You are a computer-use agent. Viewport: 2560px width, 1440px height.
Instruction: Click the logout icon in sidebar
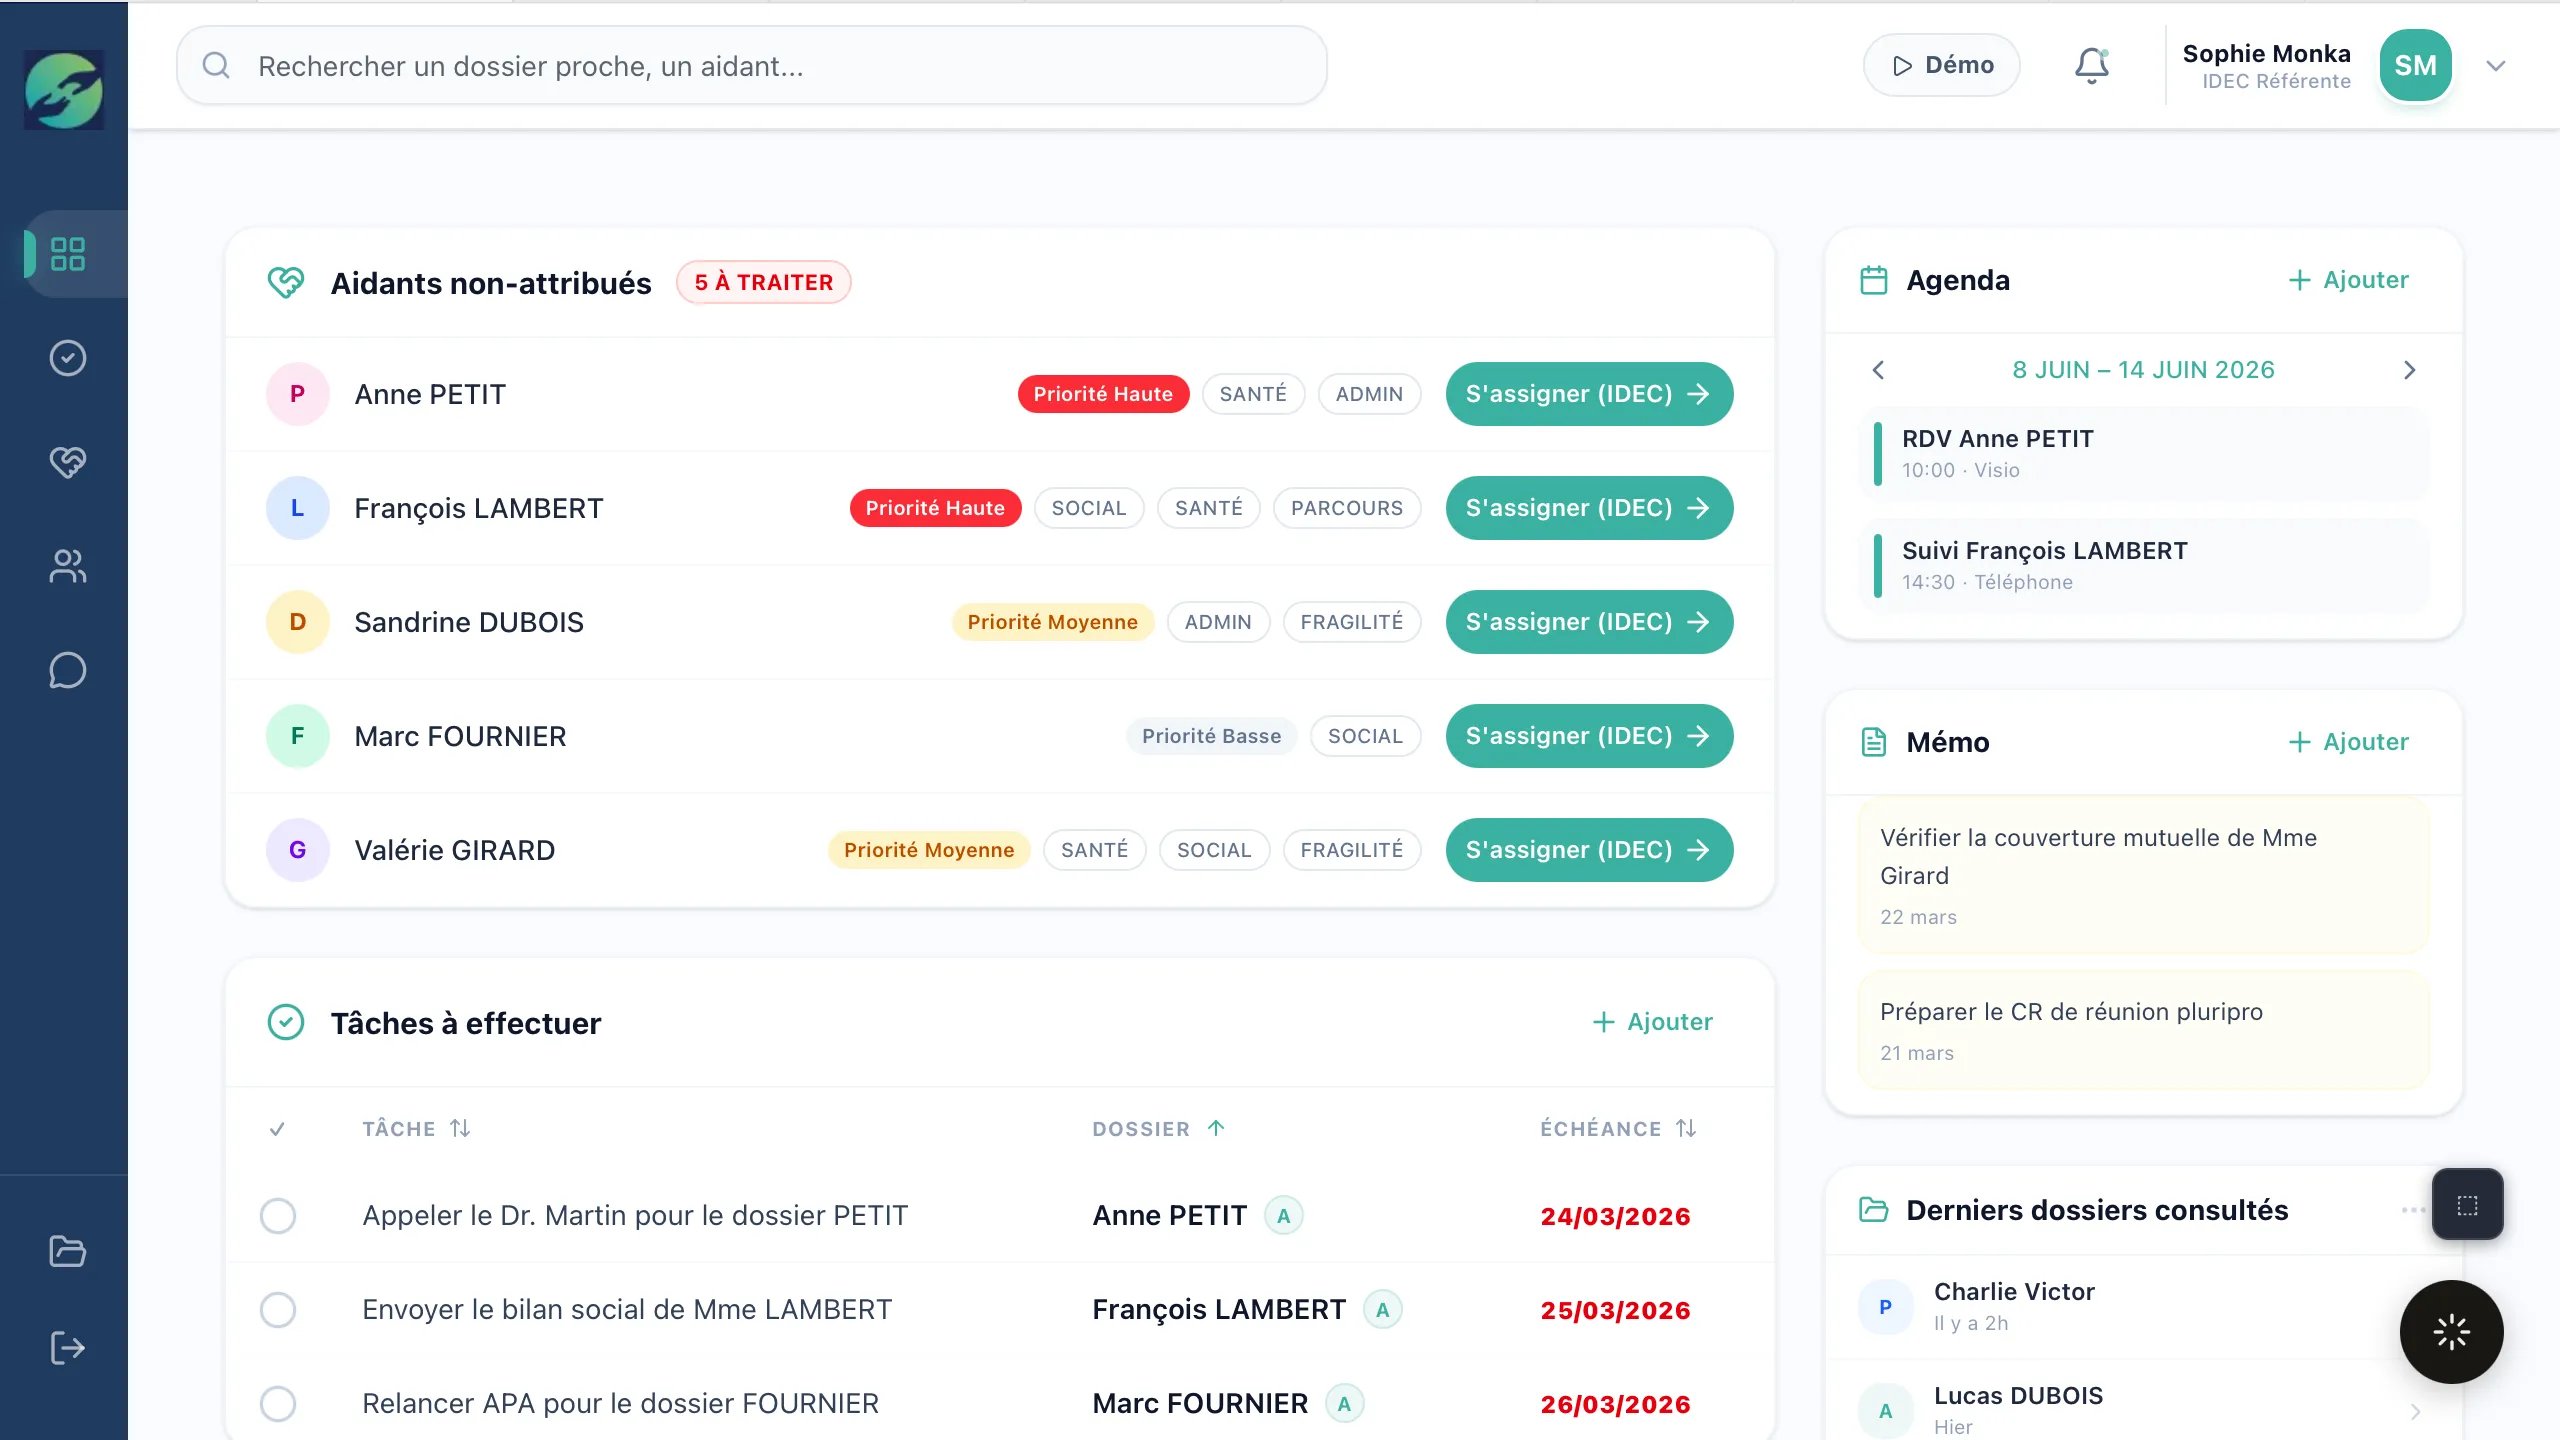67,1347
